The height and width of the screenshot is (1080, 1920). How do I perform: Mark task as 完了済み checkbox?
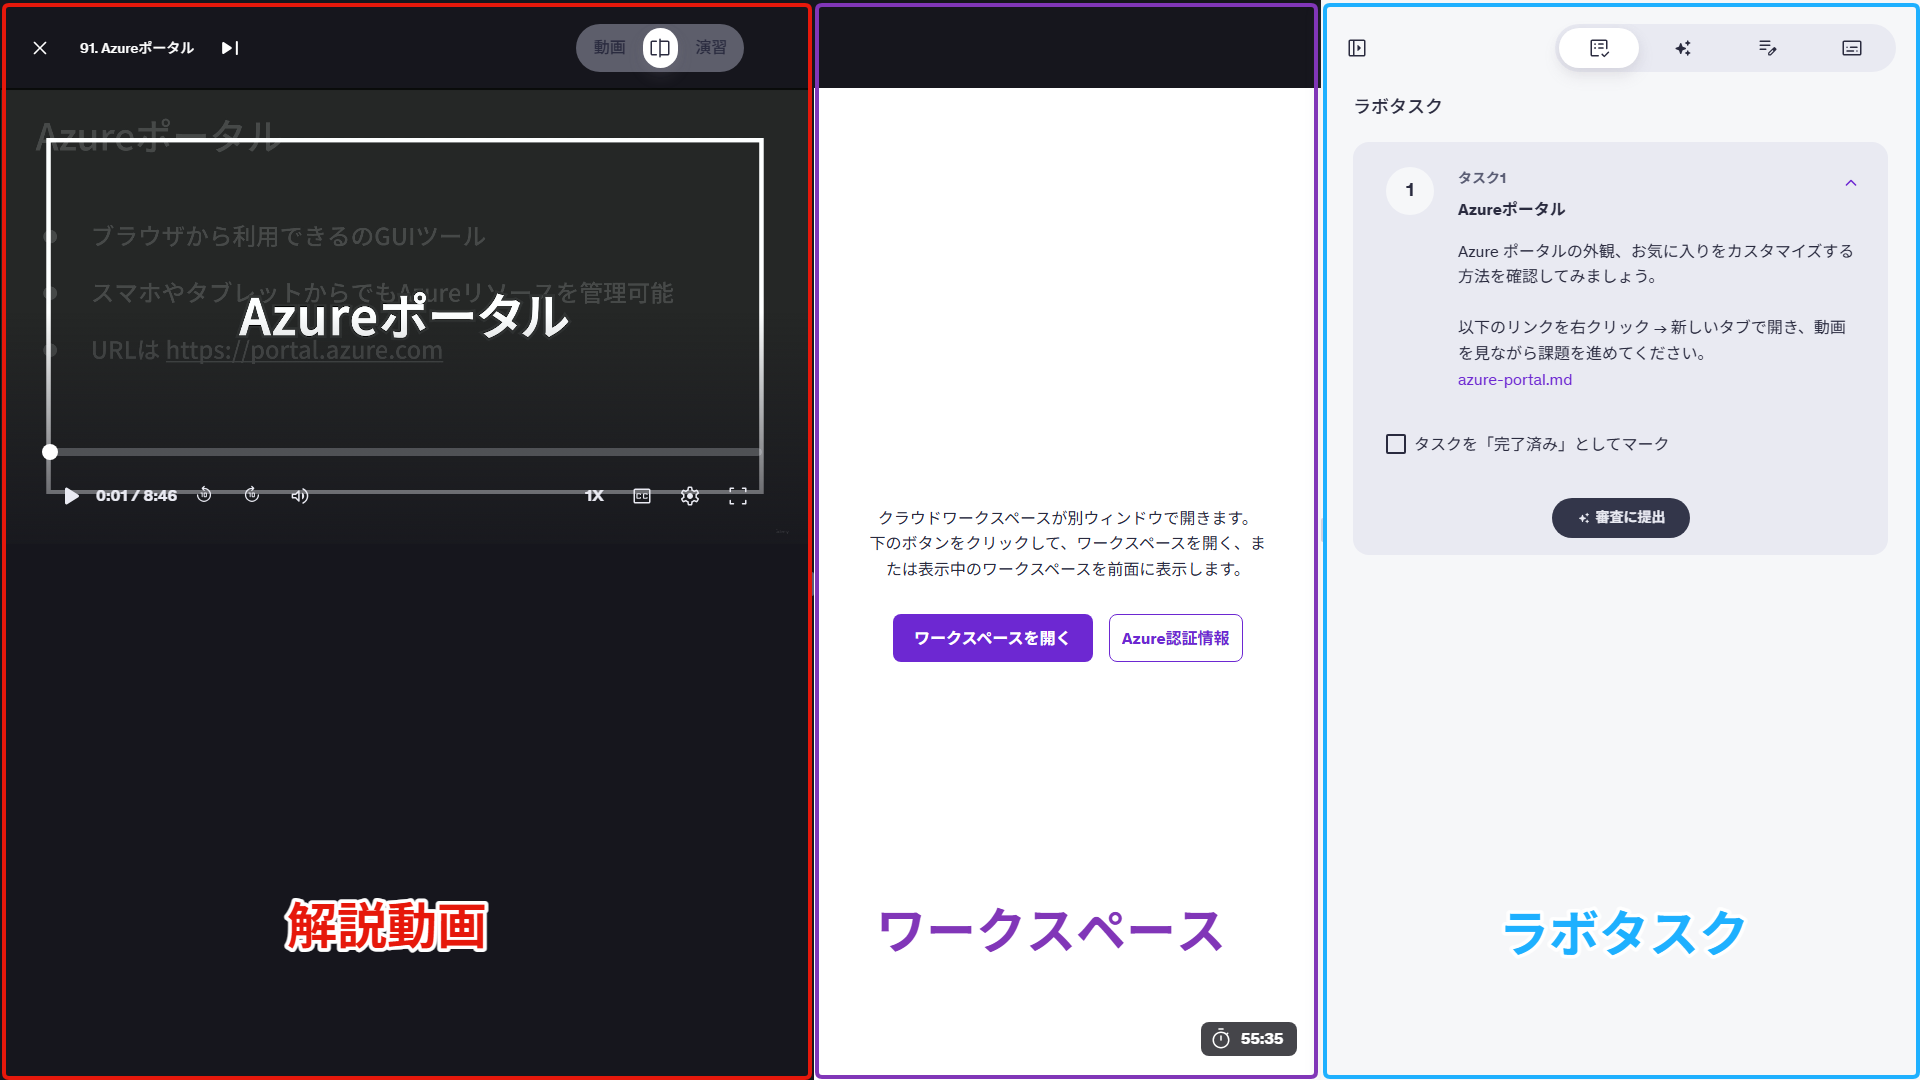pos(1396,444)
